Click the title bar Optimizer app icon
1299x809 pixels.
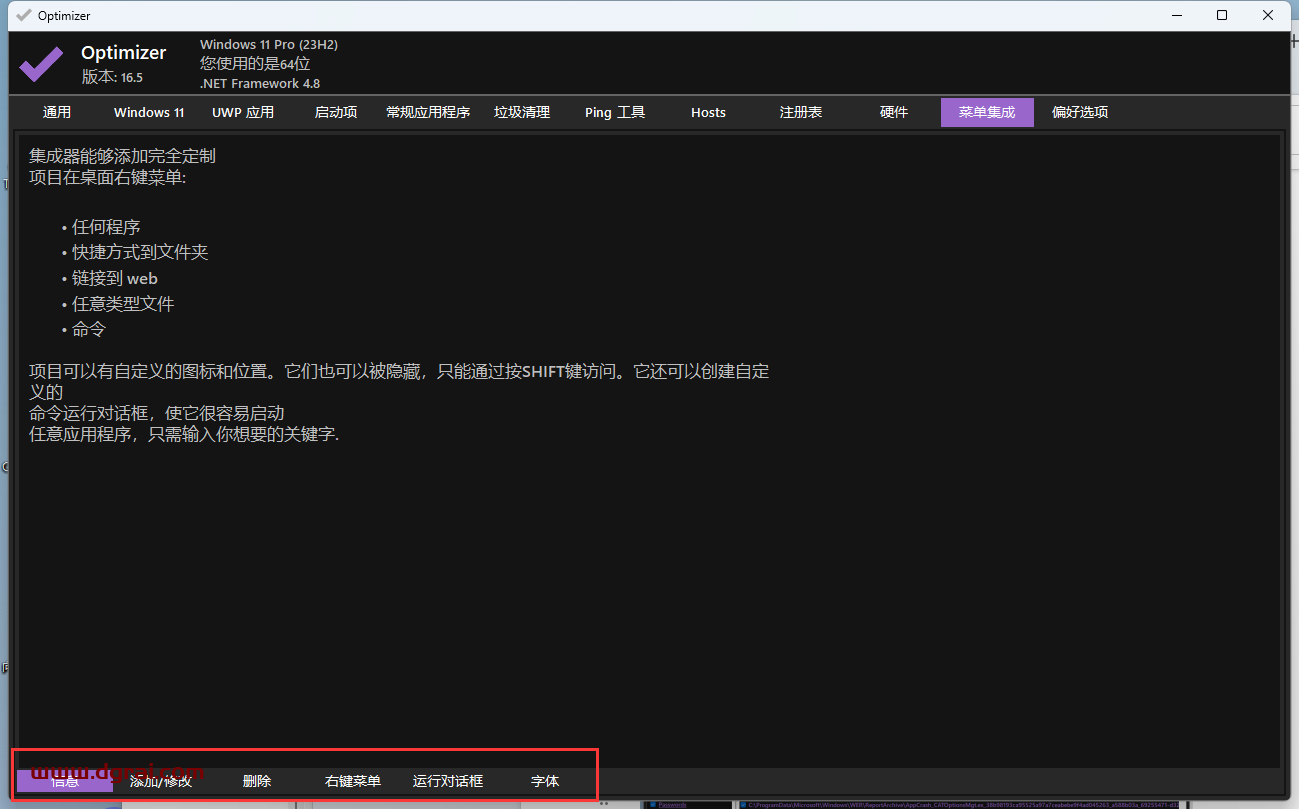23,15
